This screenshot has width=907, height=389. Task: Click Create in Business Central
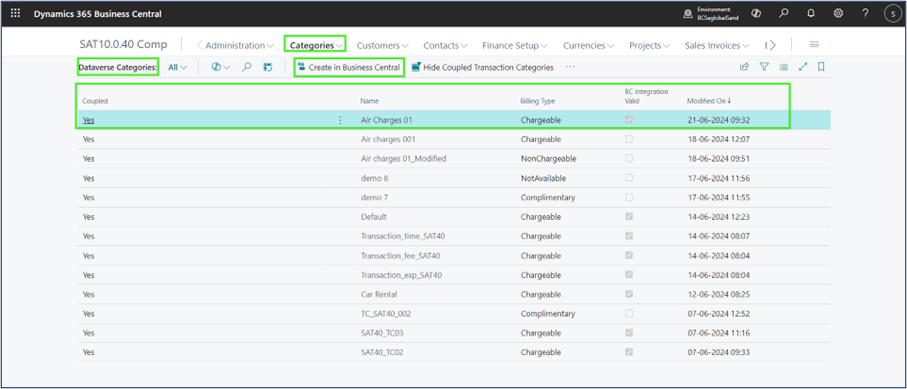[349, 67]
